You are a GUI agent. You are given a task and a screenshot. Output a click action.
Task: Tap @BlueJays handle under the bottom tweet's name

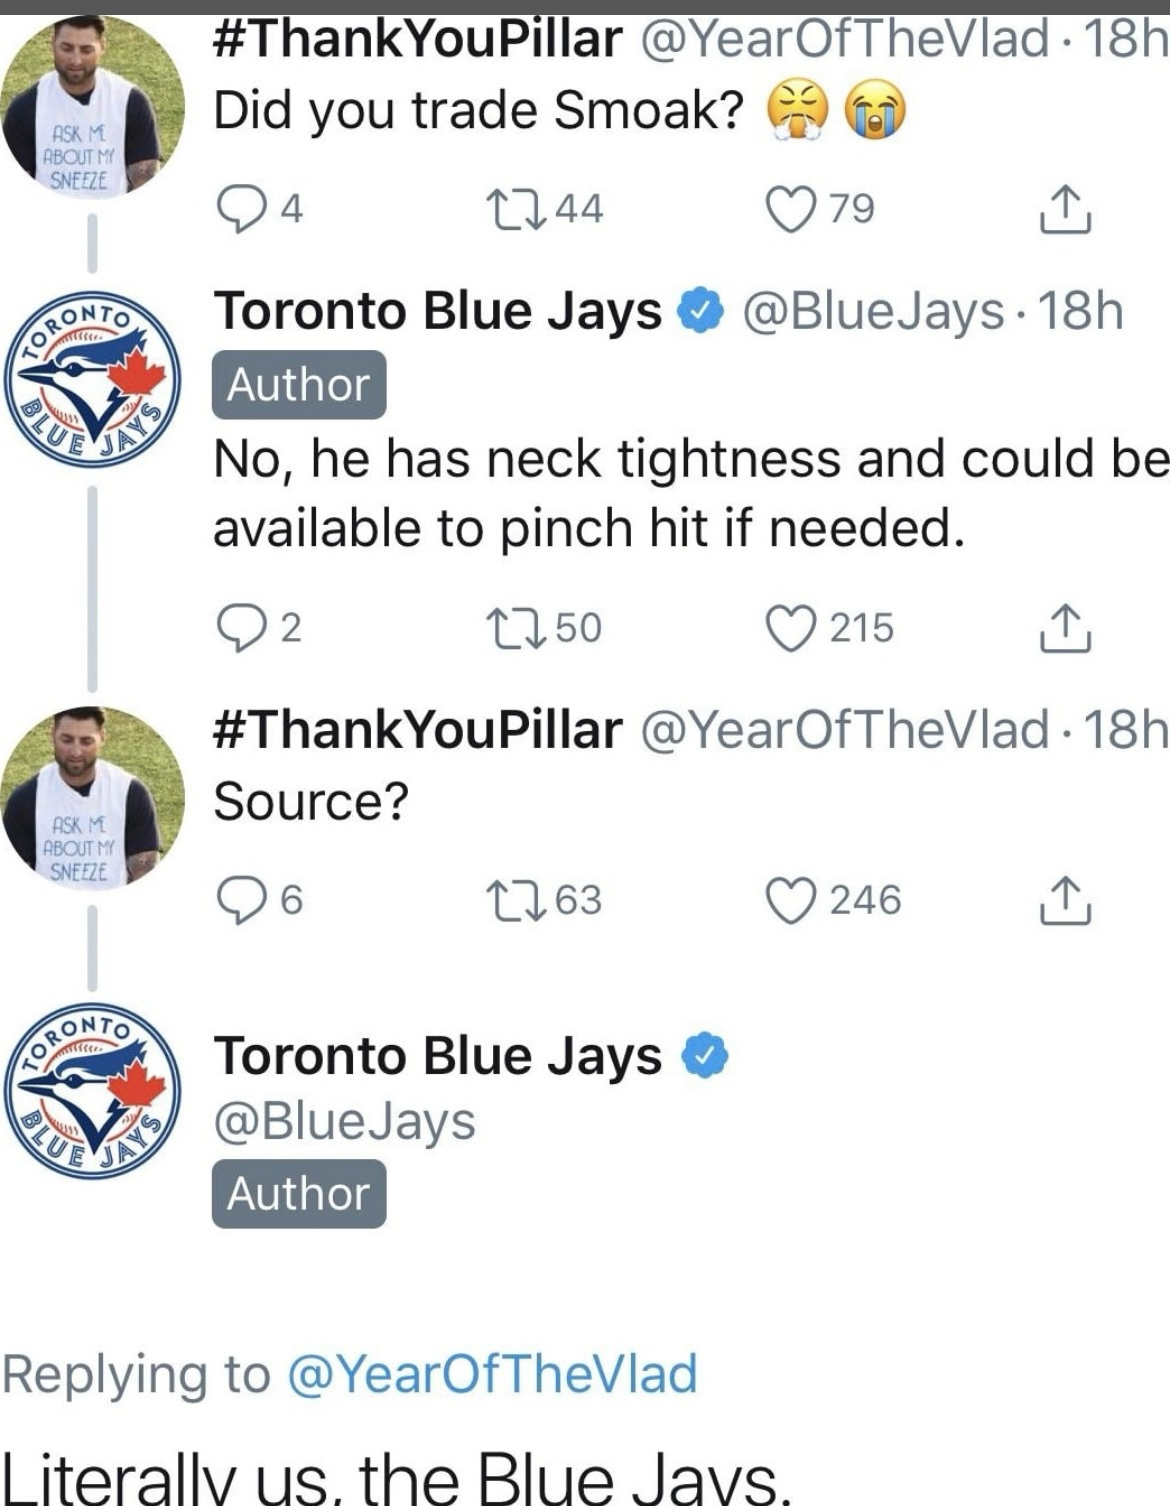pyautogui.click(x=344, y=1121)
